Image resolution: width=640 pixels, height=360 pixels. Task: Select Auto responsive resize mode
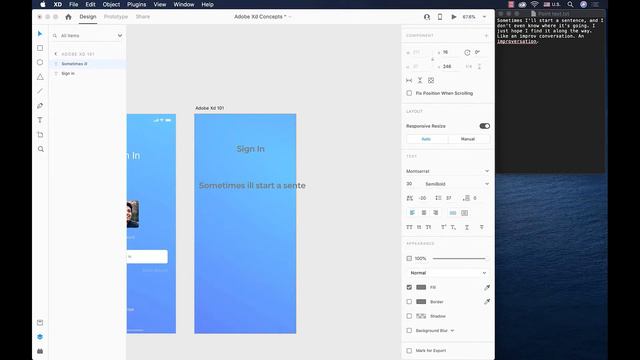(427, 139)
